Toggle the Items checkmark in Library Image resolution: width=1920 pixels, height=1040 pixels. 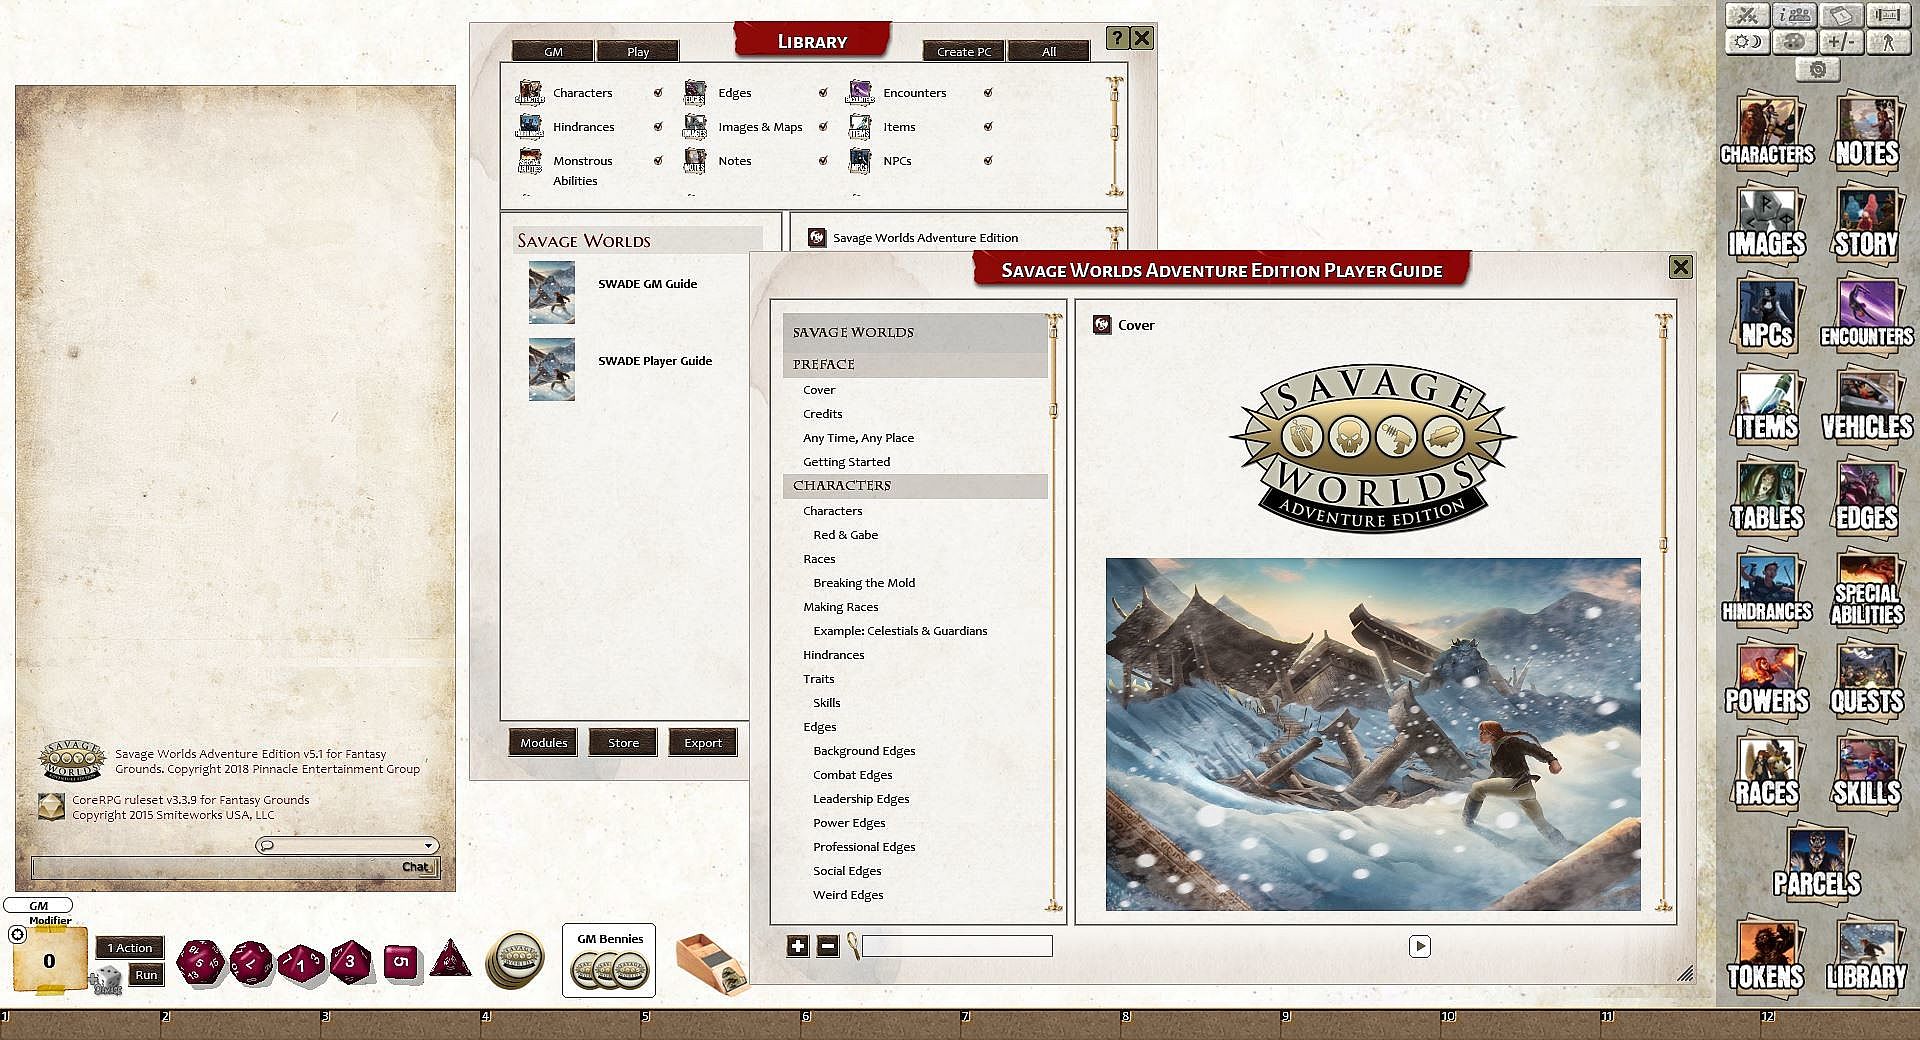tap(988, 126)
